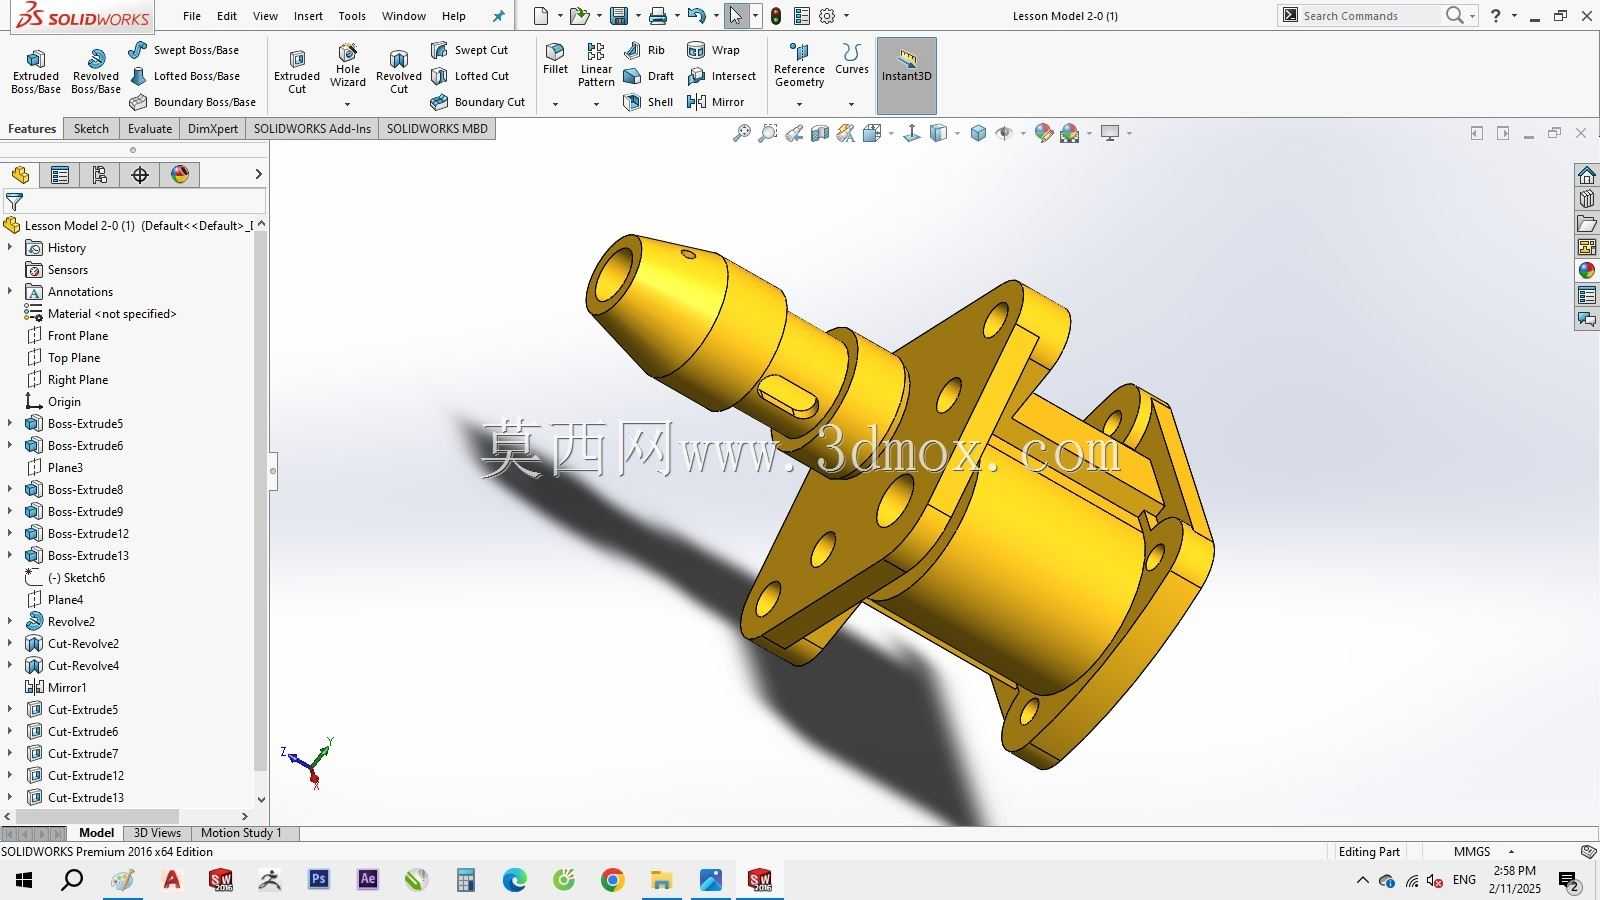This screenshot has width=1600, height=900.
Task: Open the Curves tool
Action: pos(852,59)
